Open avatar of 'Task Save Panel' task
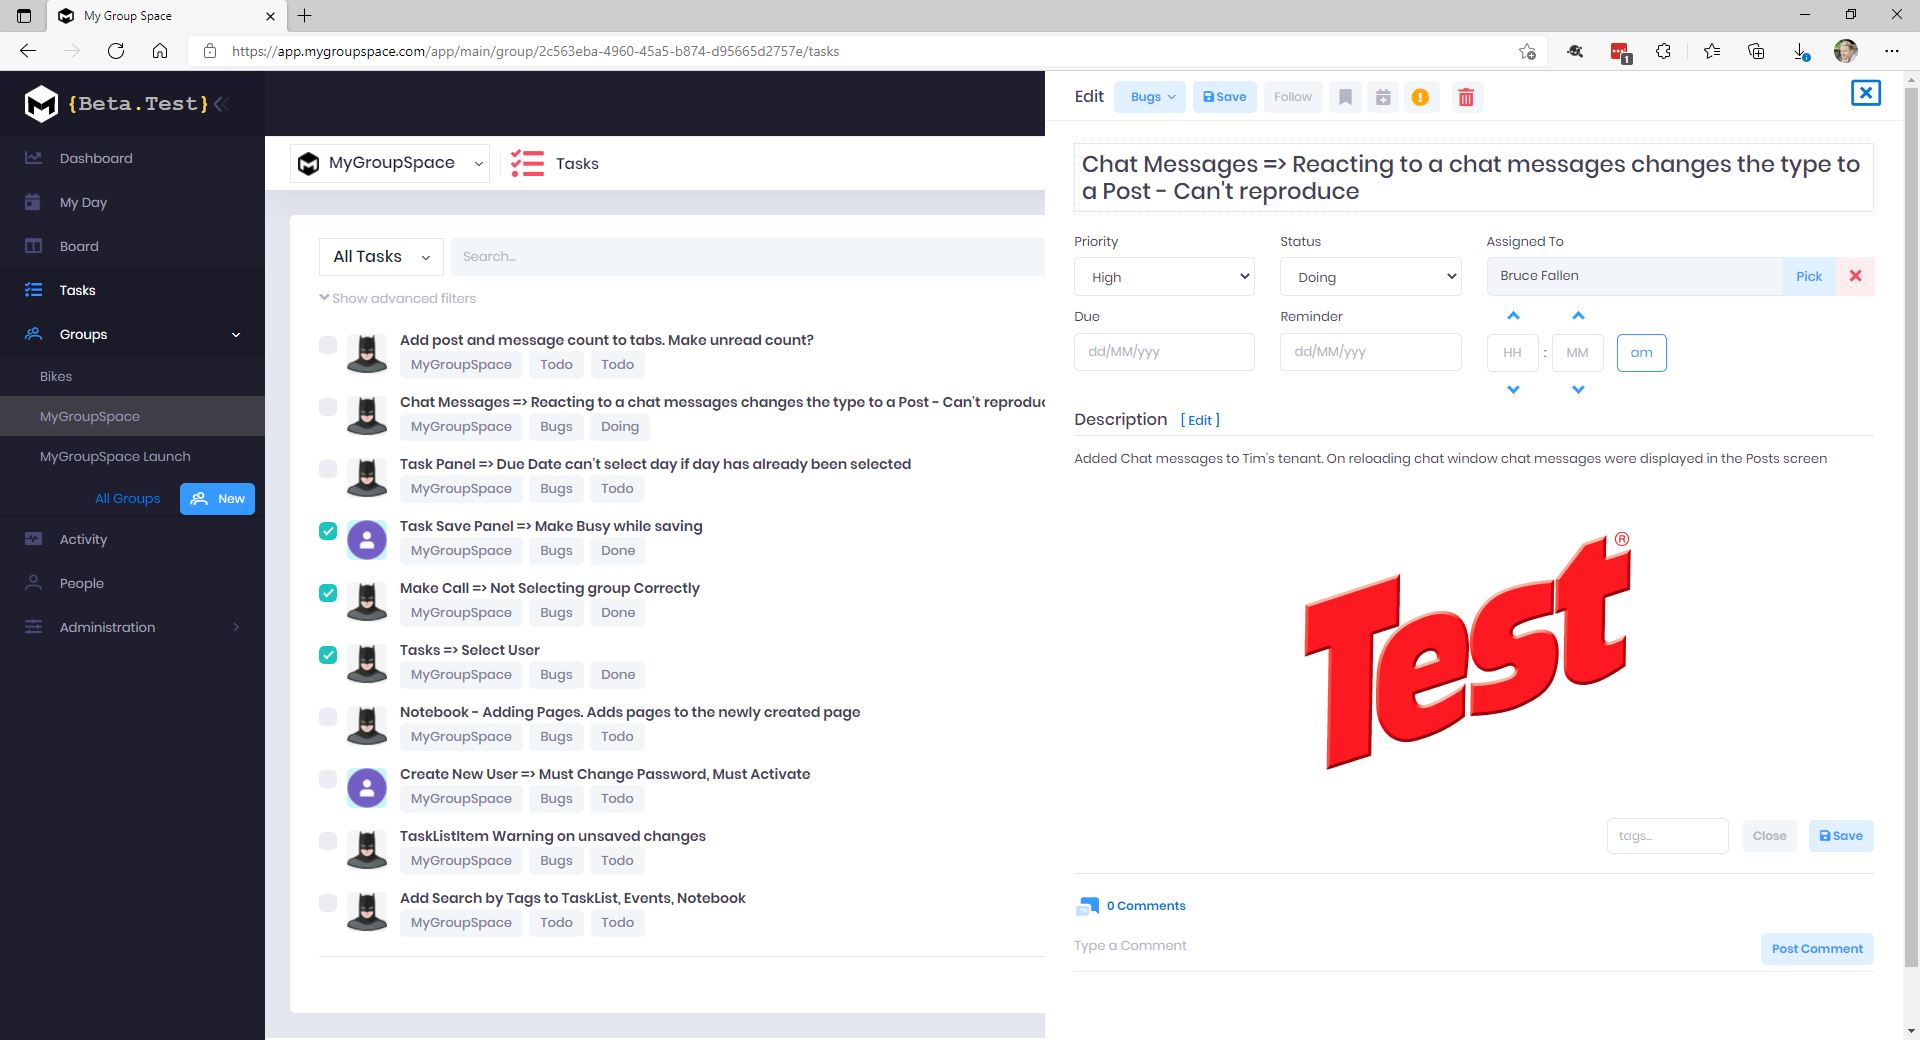Image resolution: width=1920 pixels, height=1040 pixels. 367,540
